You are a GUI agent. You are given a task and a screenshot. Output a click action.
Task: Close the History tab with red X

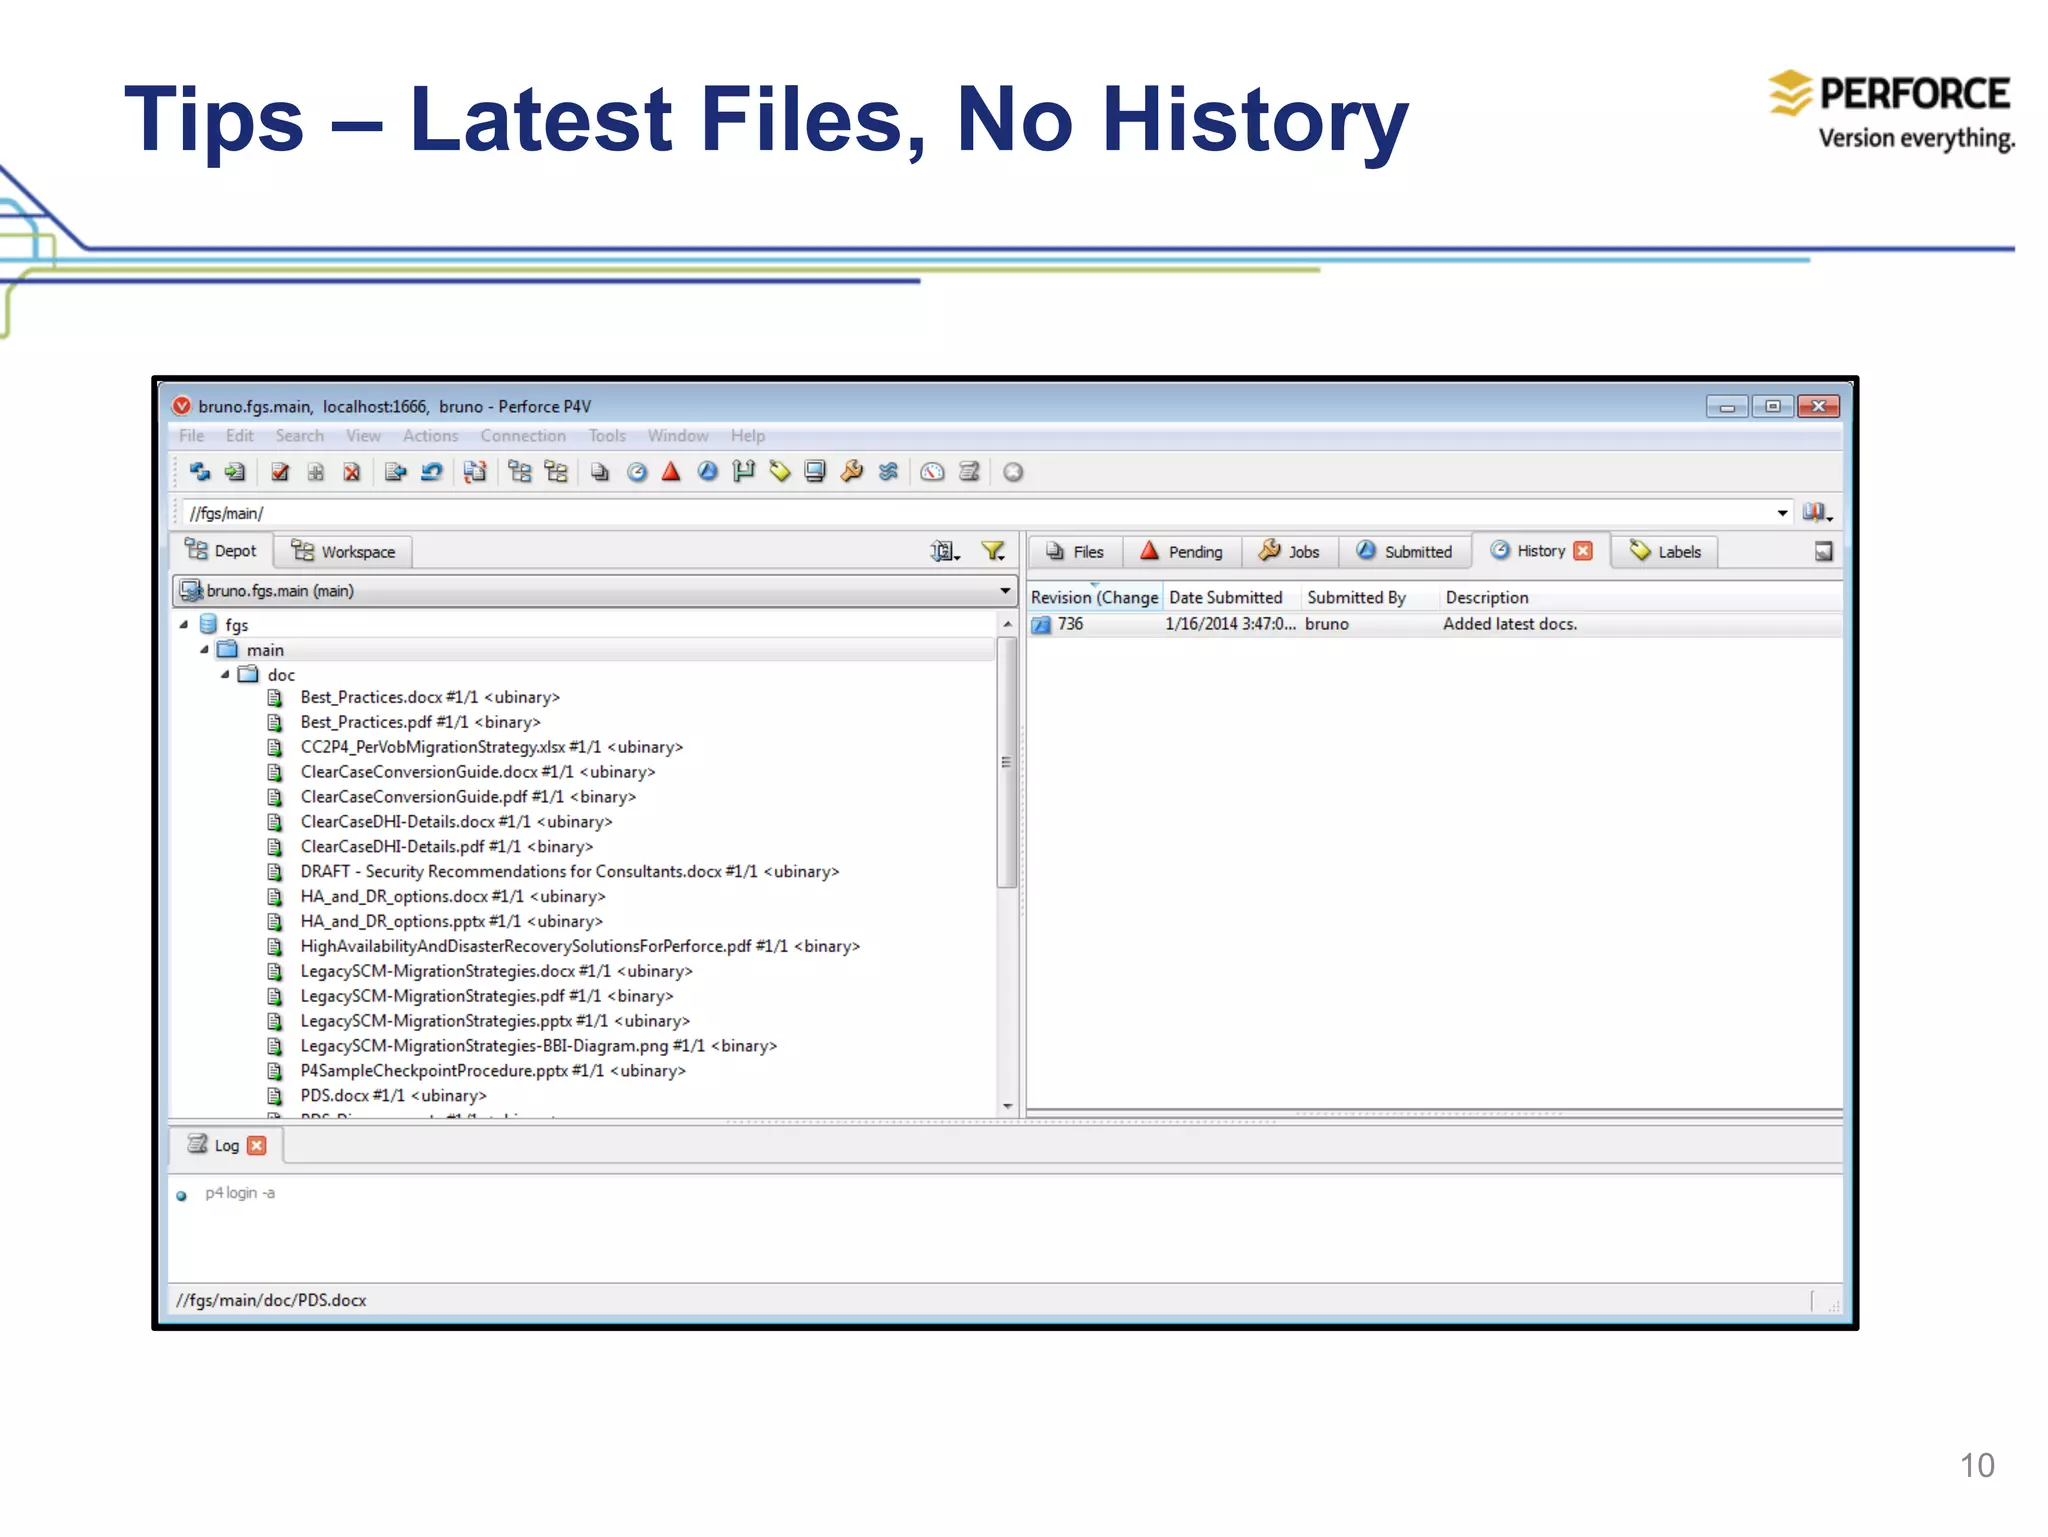point(1583,551)
